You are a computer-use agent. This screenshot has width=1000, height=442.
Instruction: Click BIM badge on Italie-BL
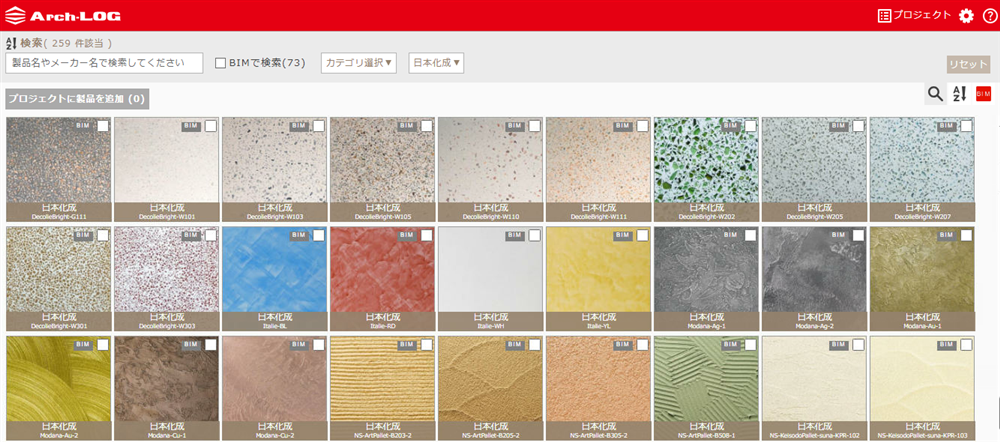(x=299, y=235)
